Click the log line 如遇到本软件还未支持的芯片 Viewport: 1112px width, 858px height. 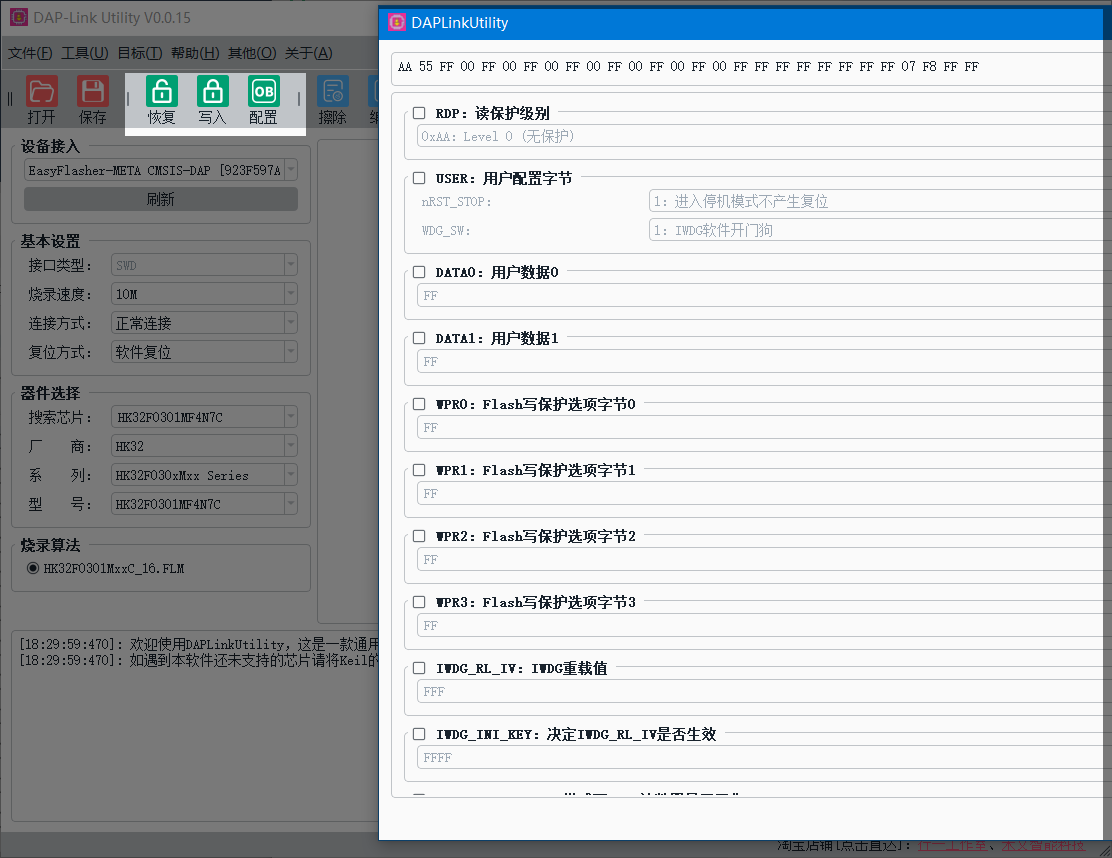click(x=199, y=660)
